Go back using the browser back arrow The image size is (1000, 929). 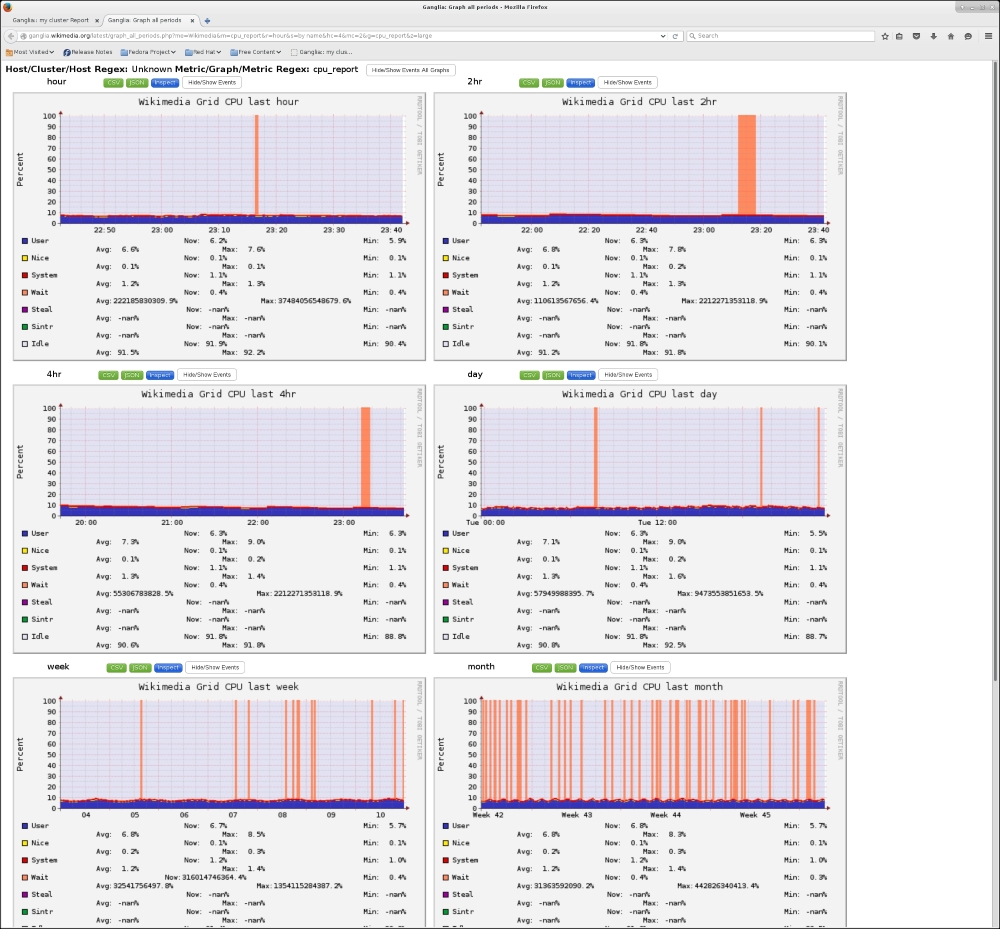11,36
